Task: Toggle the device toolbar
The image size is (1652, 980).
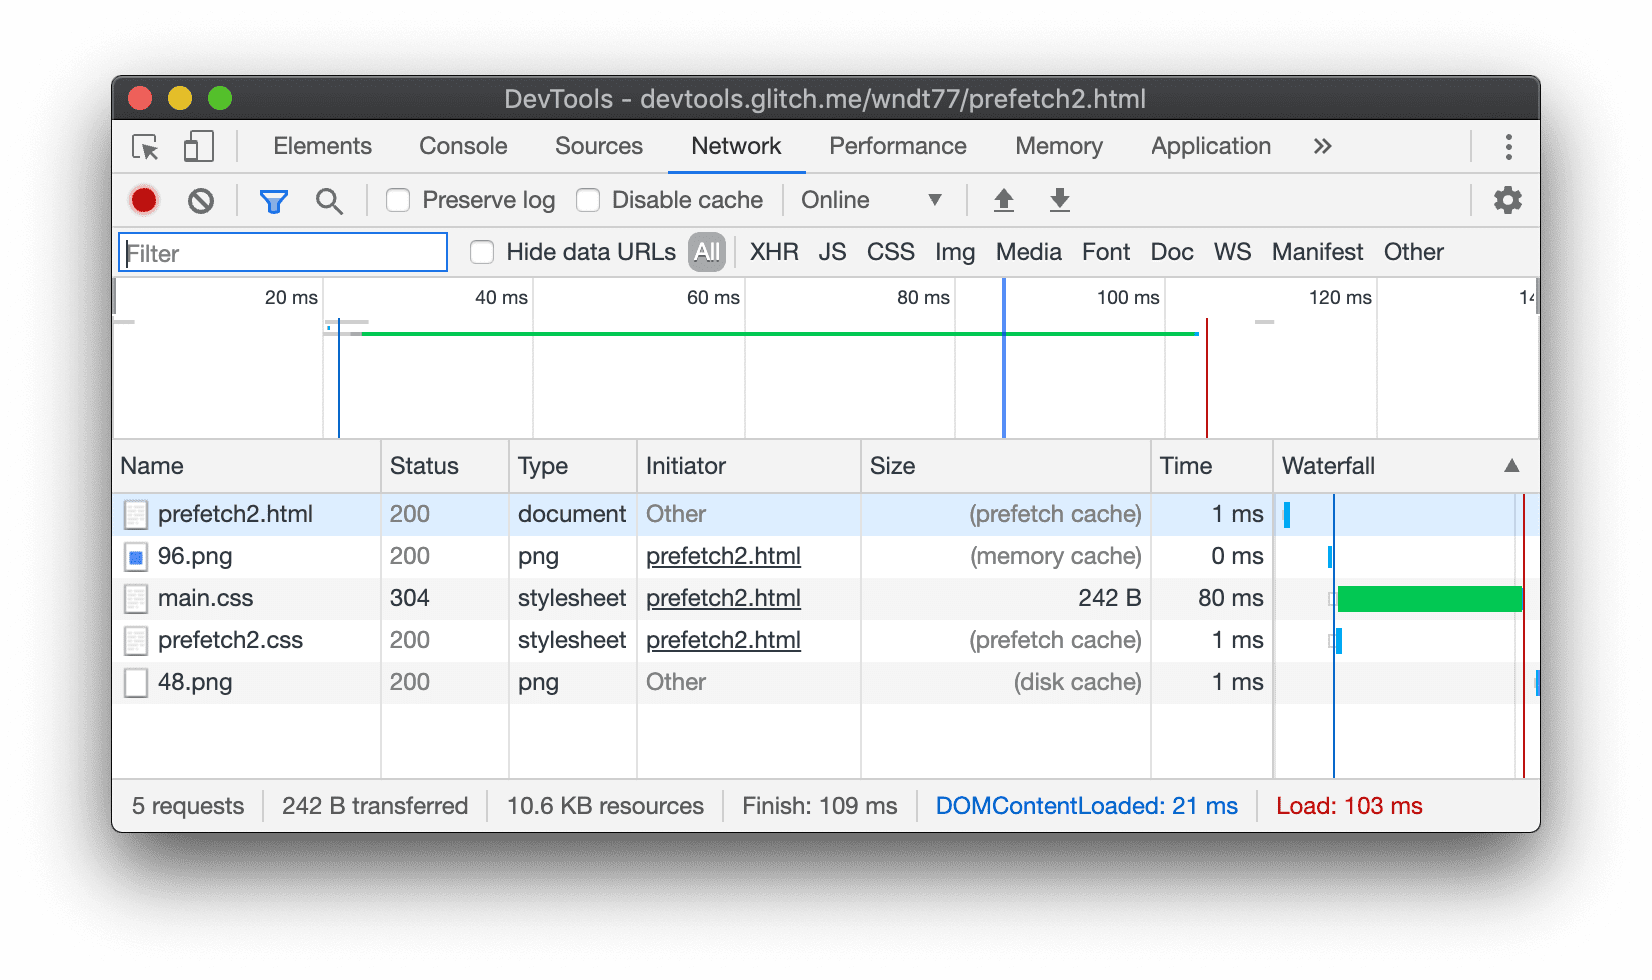Action: 198,146
